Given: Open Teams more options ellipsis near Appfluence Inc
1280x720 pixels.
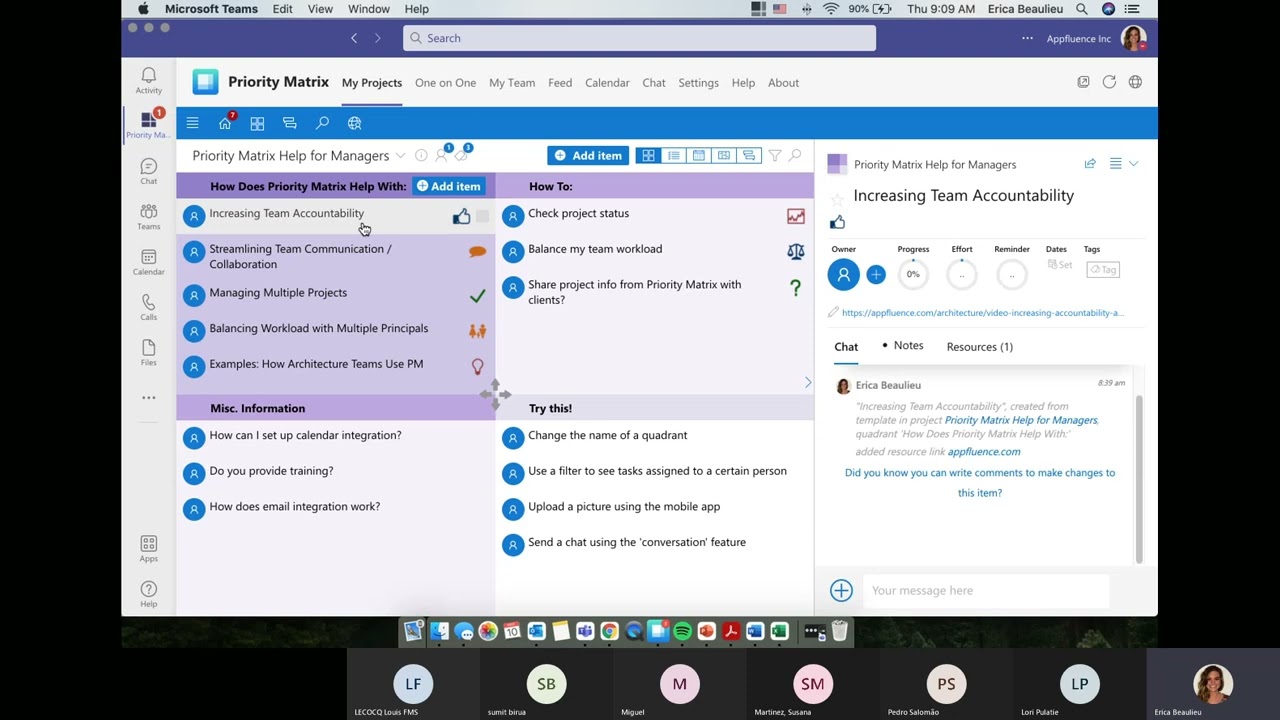Looking at the screenshot, I should tap(1027, 38).
